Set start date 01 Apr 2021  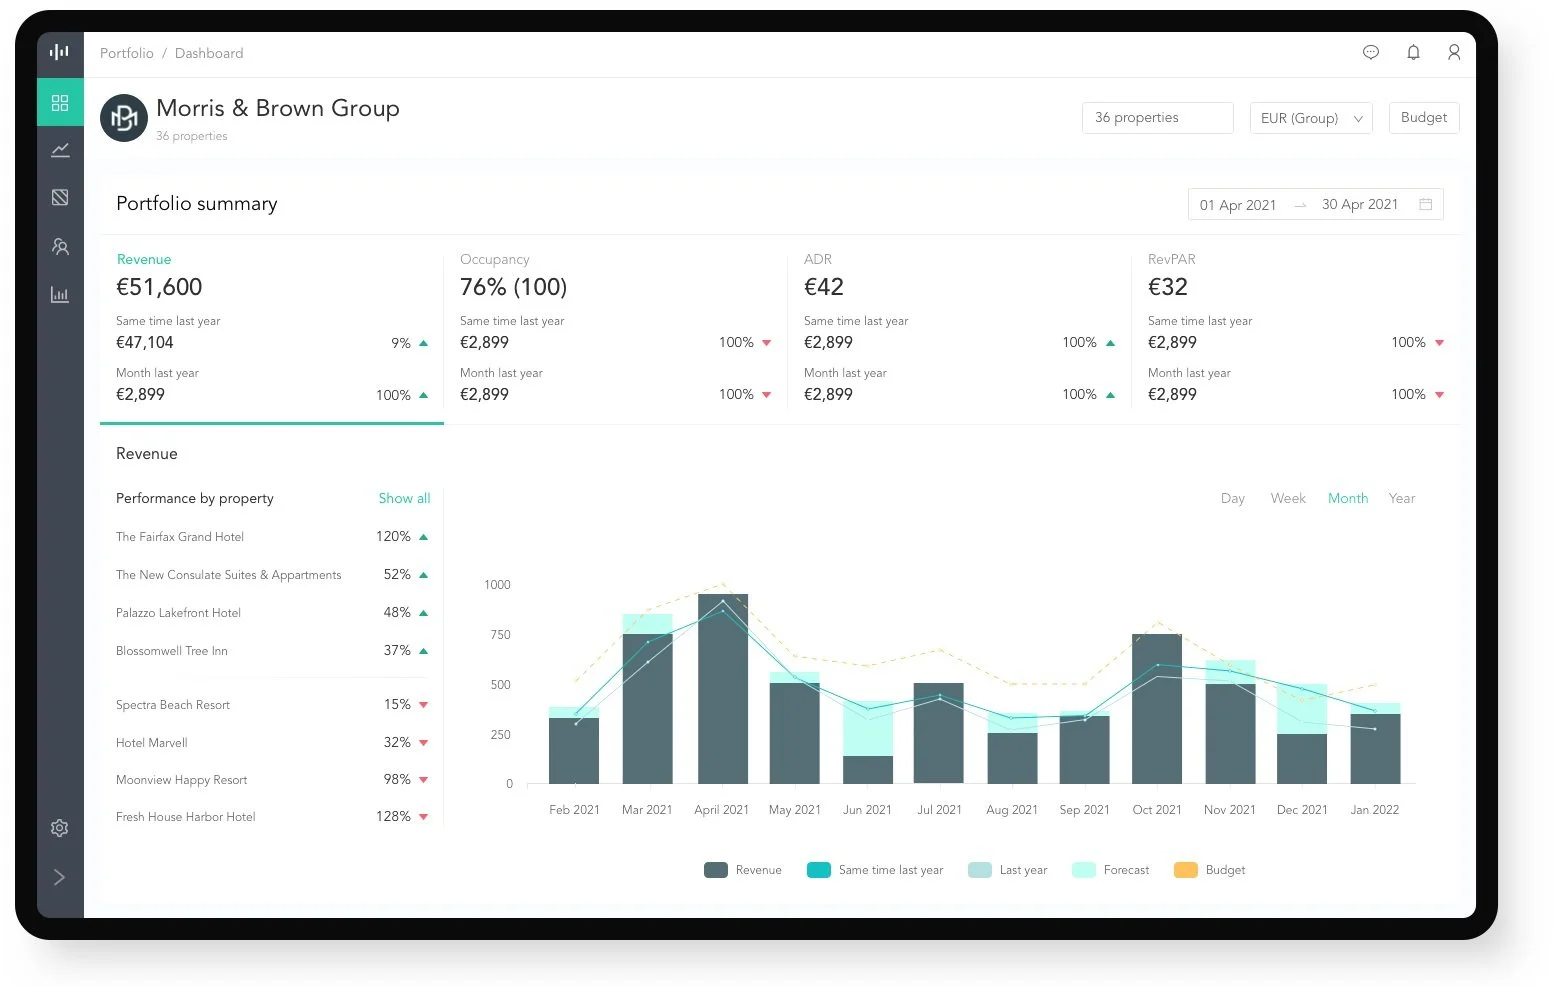(x=1238, y=205)
